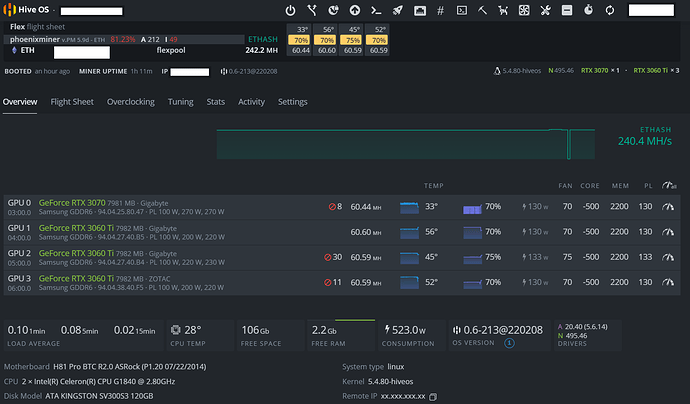690x404 pixels.
Task: Click the drivers N 495.46 entry
Action: click(x=574, y=336)
